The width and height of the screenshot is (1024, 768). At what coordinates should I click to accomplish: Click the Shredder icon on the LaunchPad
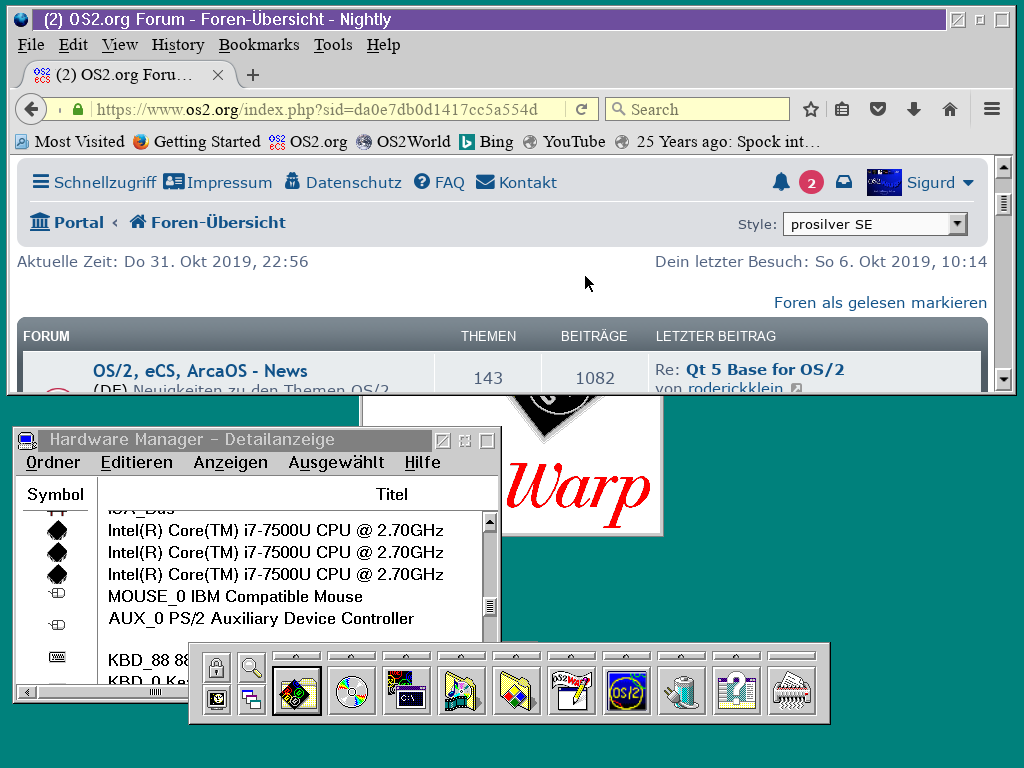(791, 692)
